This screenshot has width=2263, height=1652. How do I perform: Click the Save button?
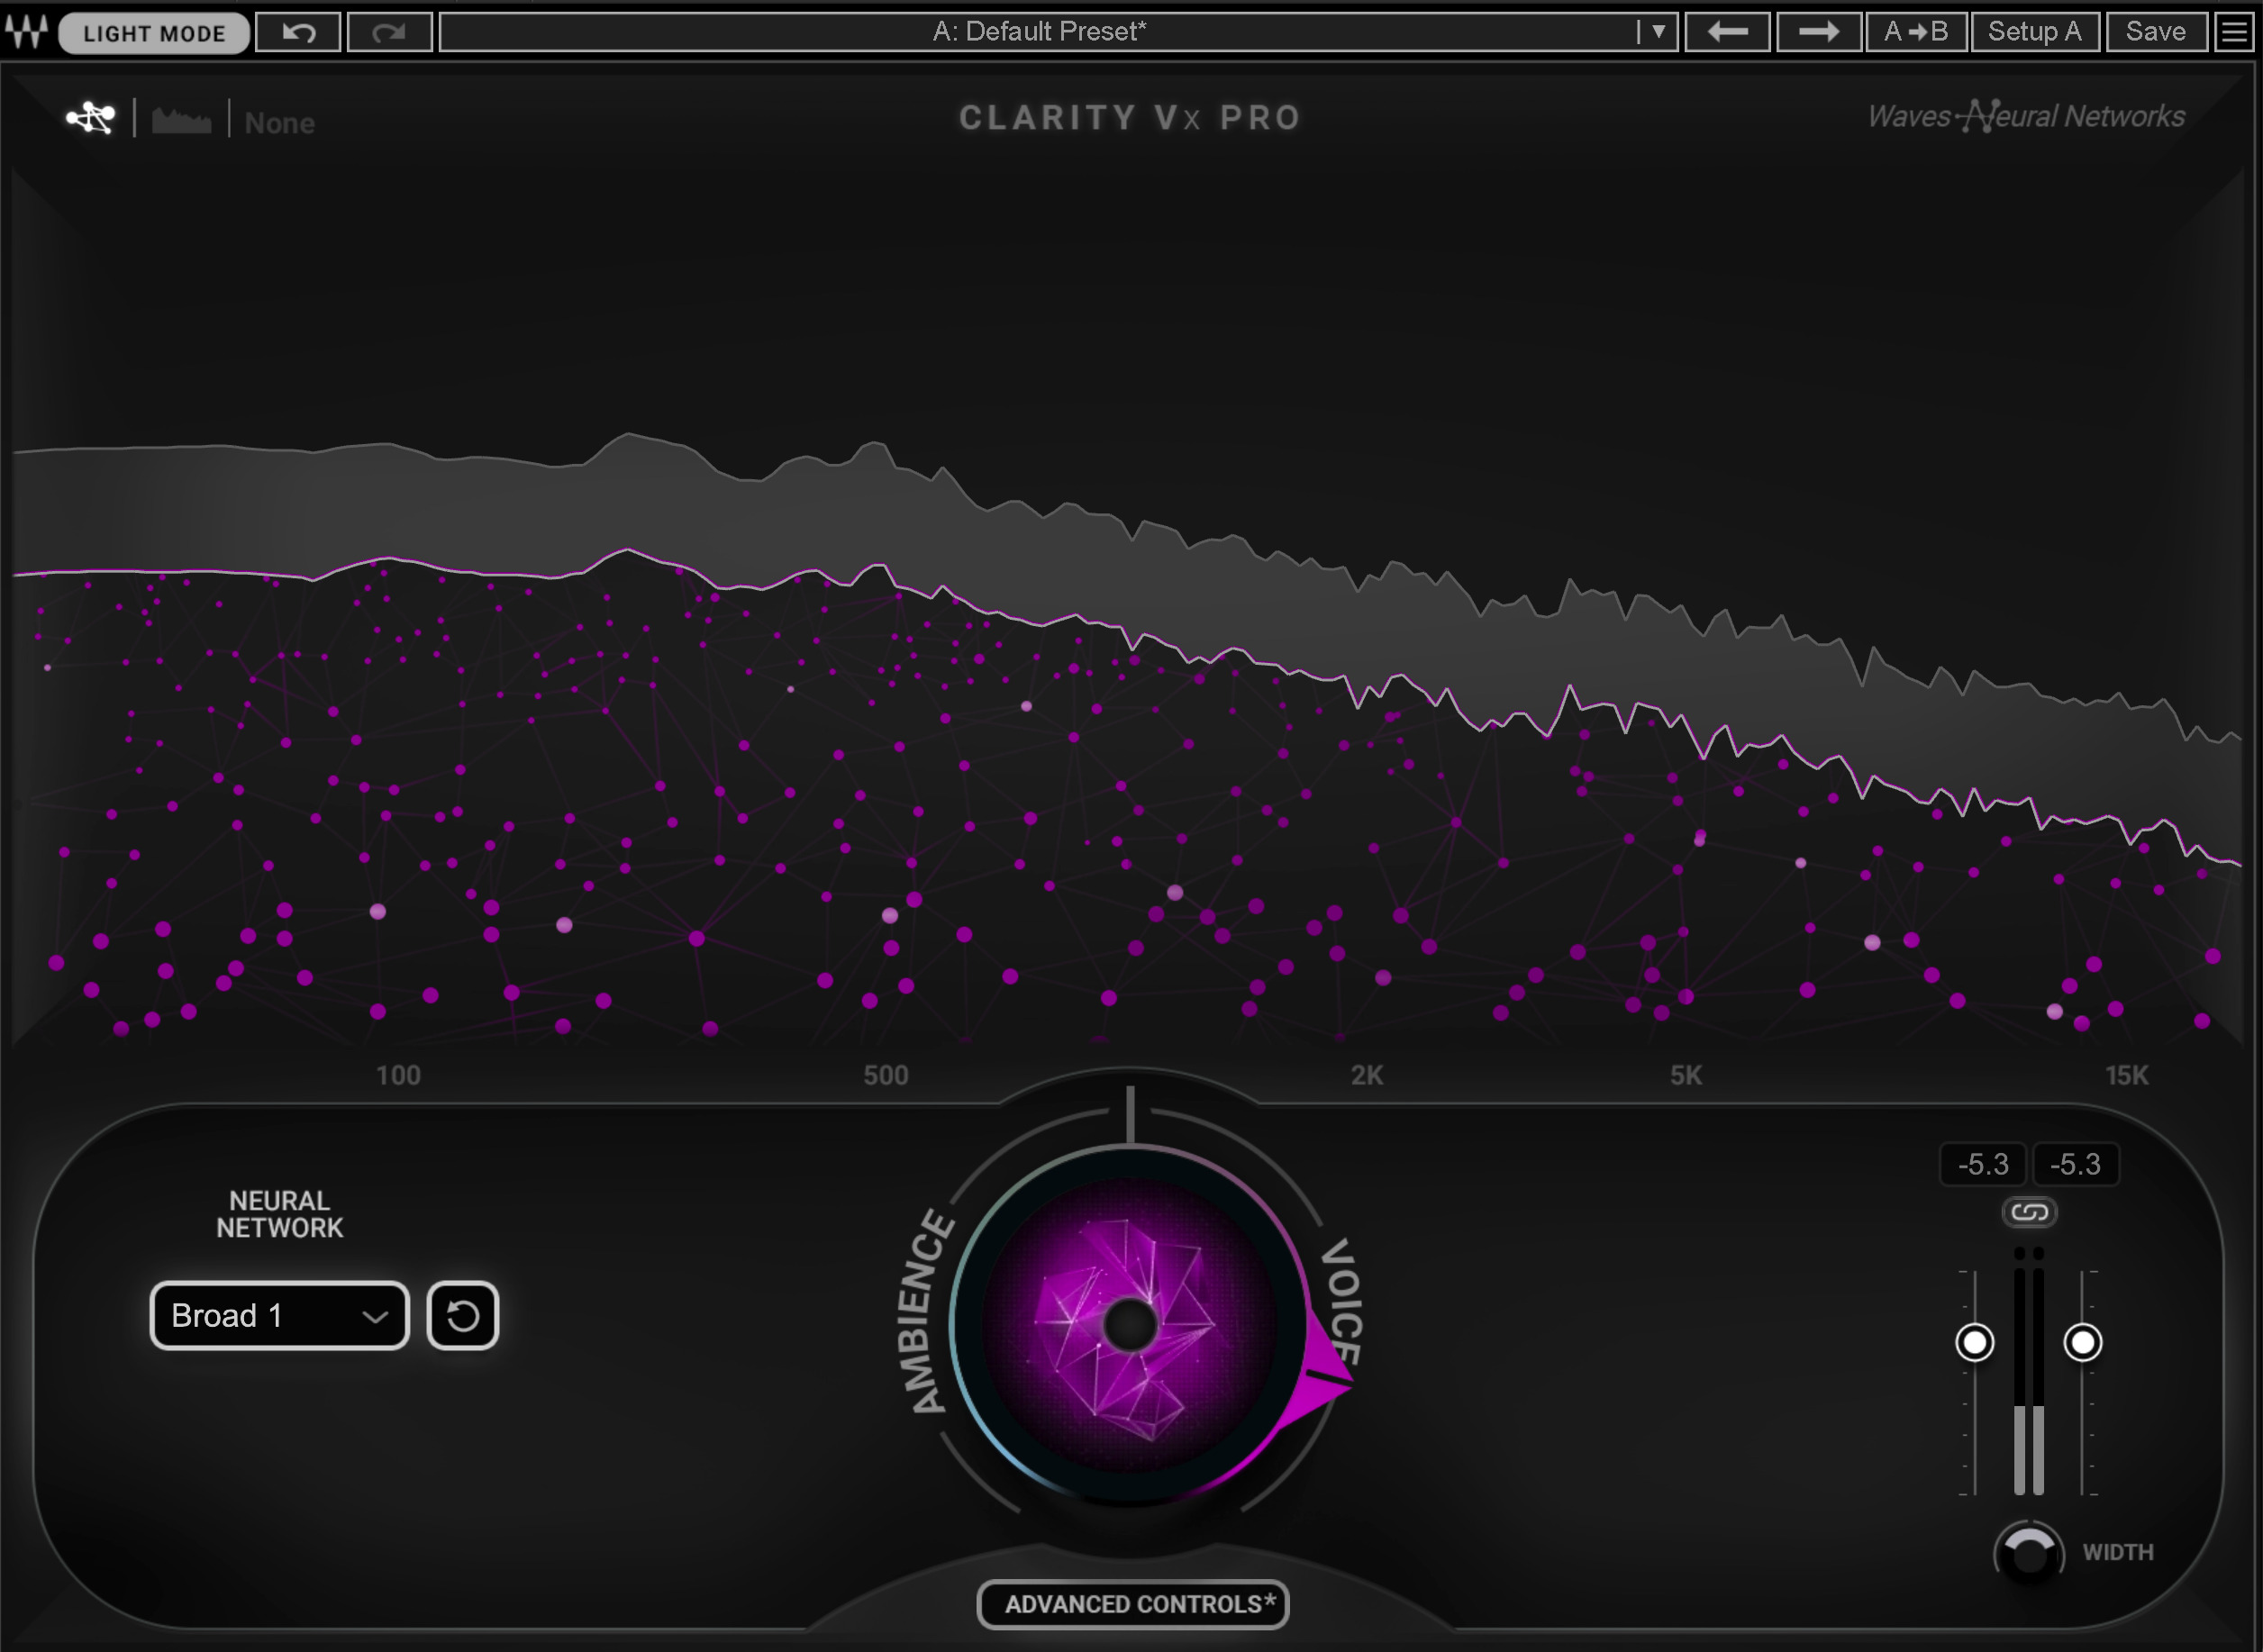[2155, 32]
